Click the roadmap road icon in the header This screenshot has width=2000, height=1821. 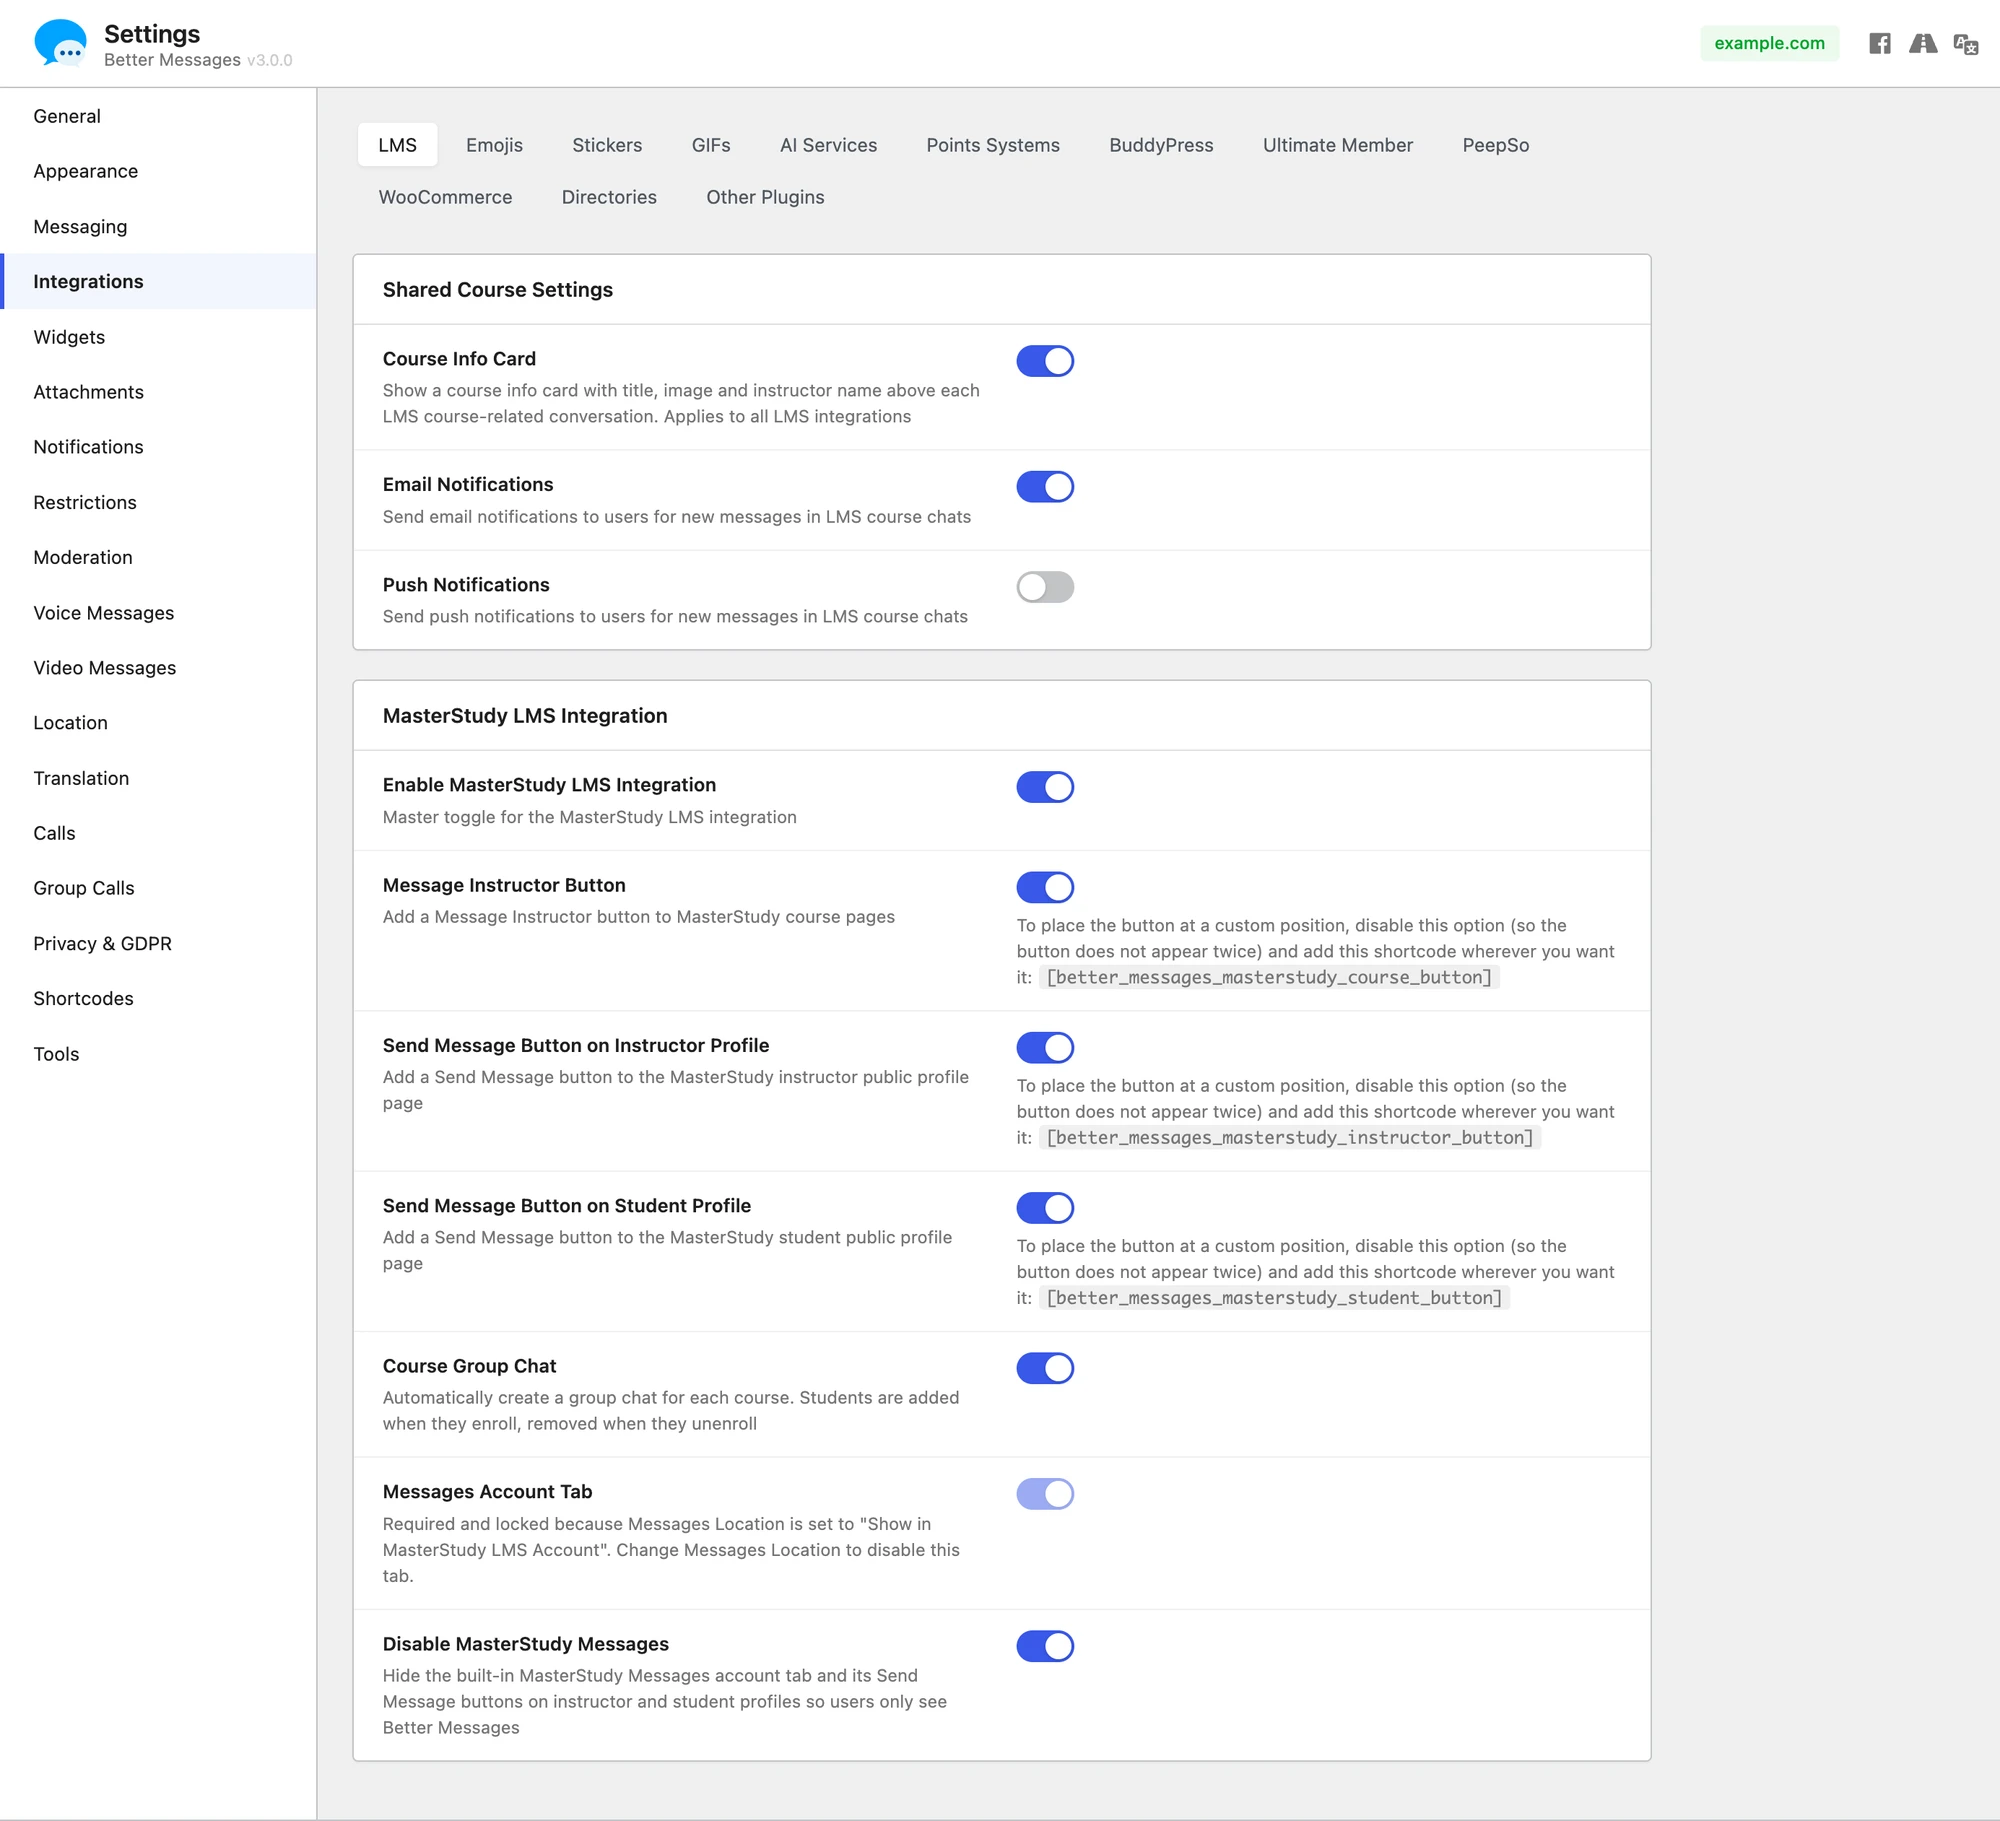(1923, 43)
